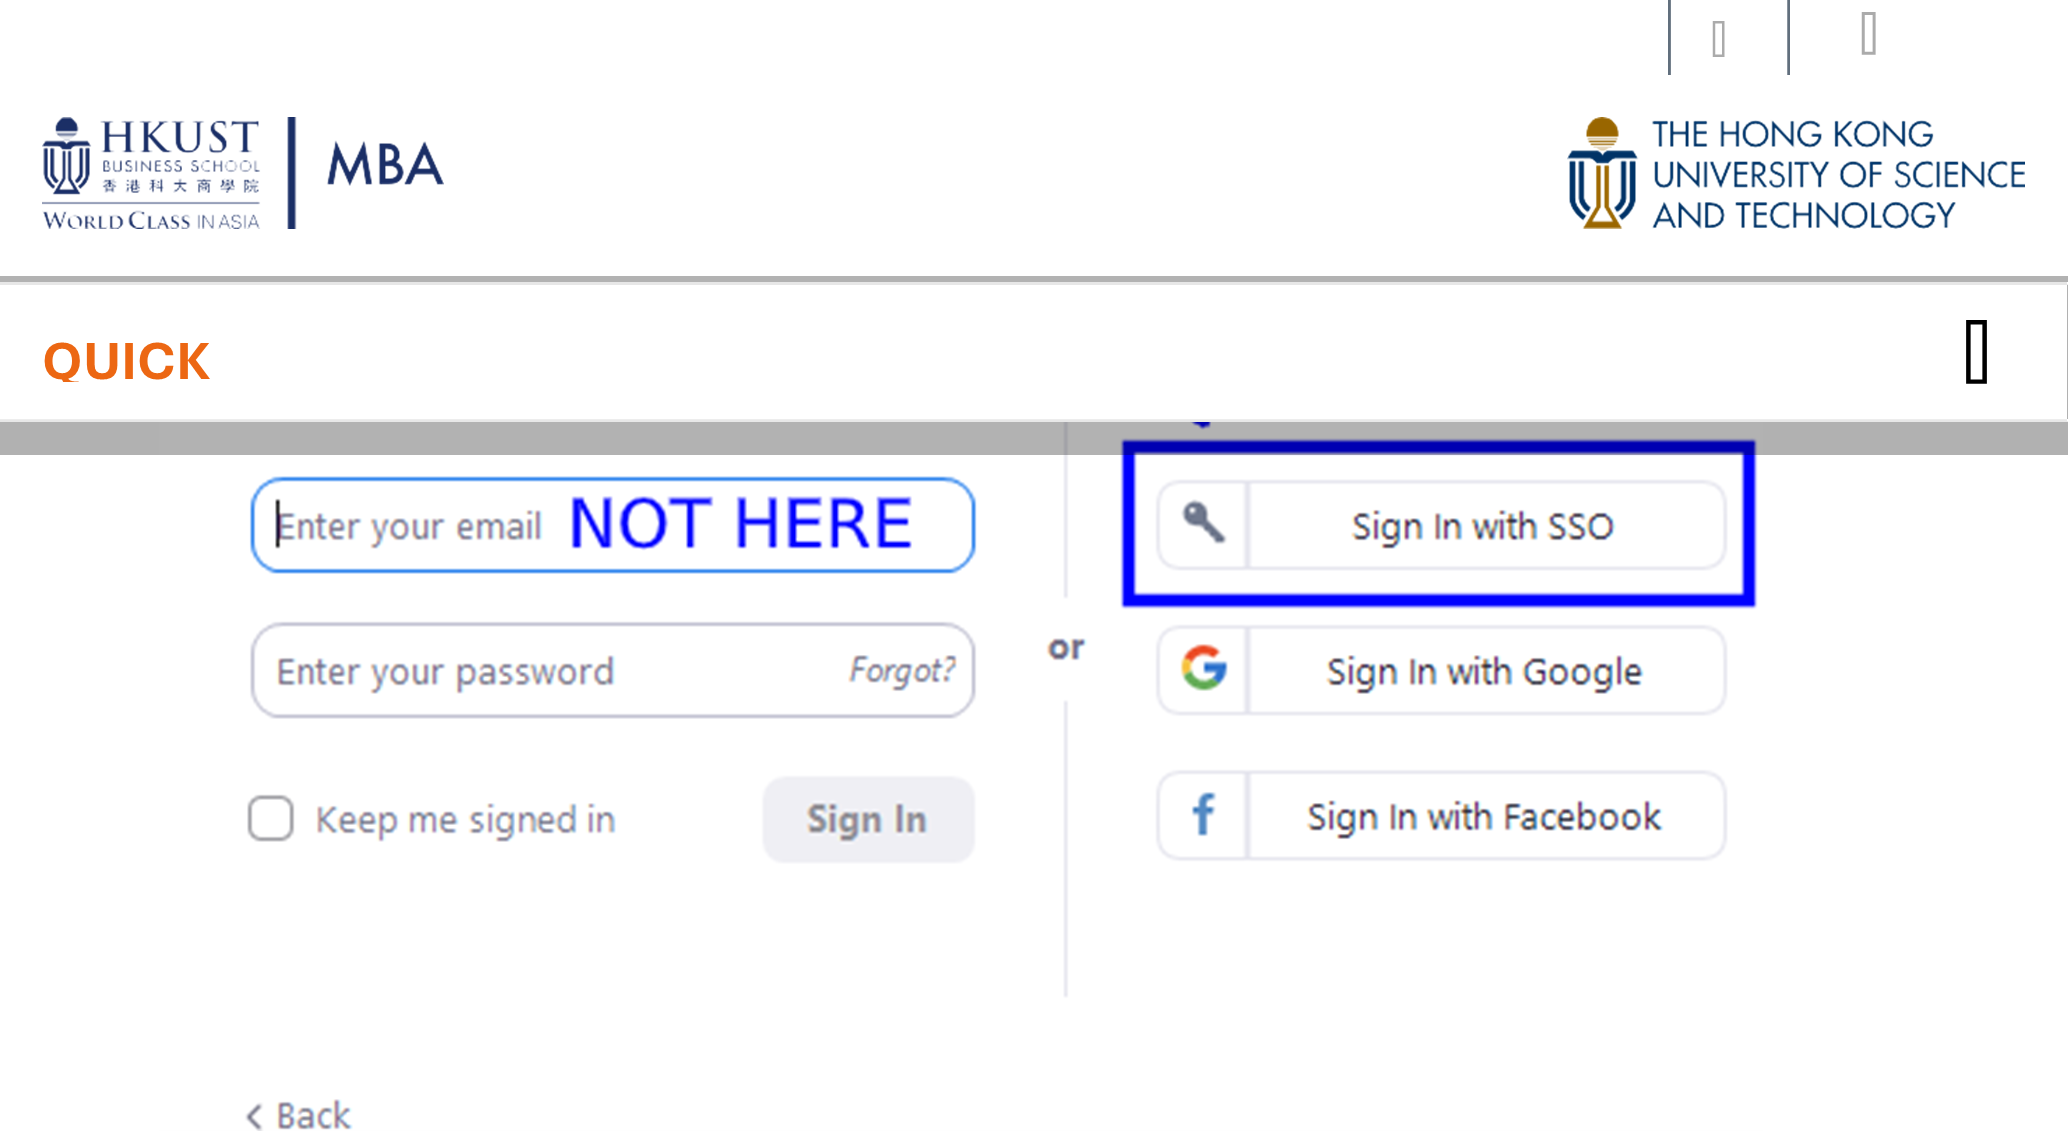Click the Keep me signed in label
Image resolution: width=2068 pixels, height=1131 pixels.
tap(465, 820)
